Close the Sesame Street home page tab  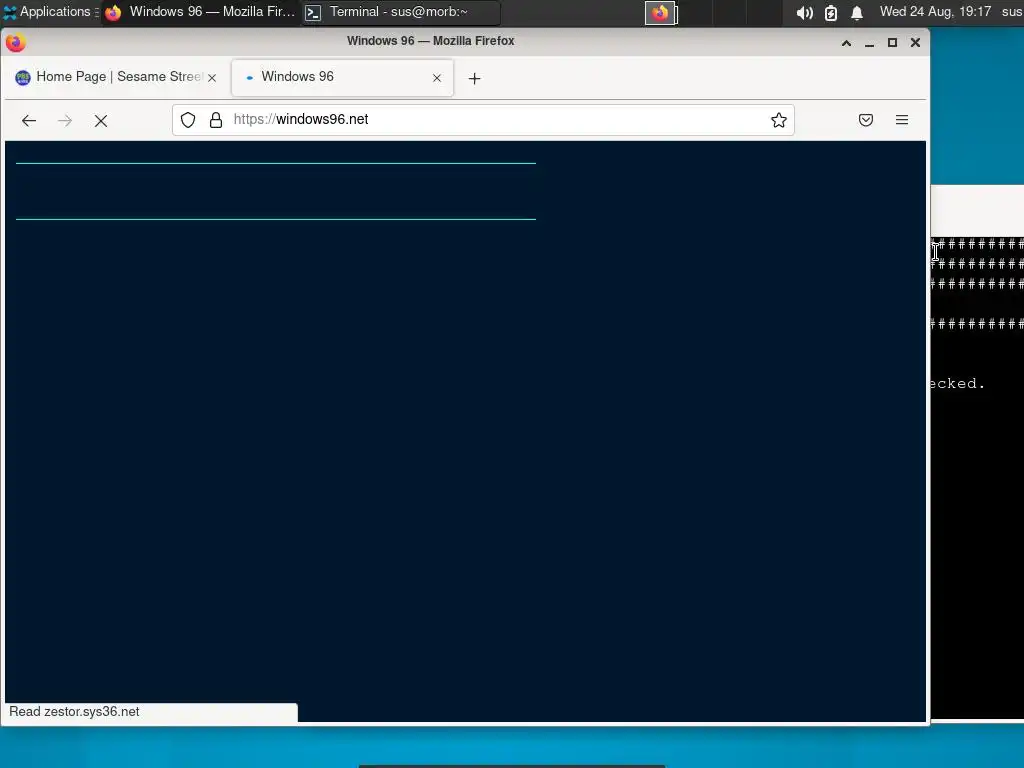(212, 78)
